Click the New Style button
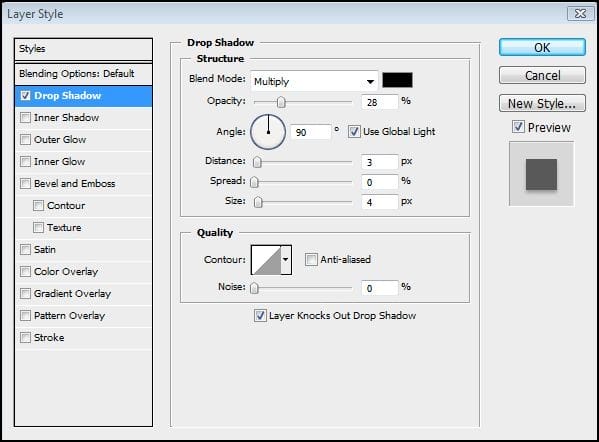The width and height of the screenshot is (599, 442). pos(542,103)
